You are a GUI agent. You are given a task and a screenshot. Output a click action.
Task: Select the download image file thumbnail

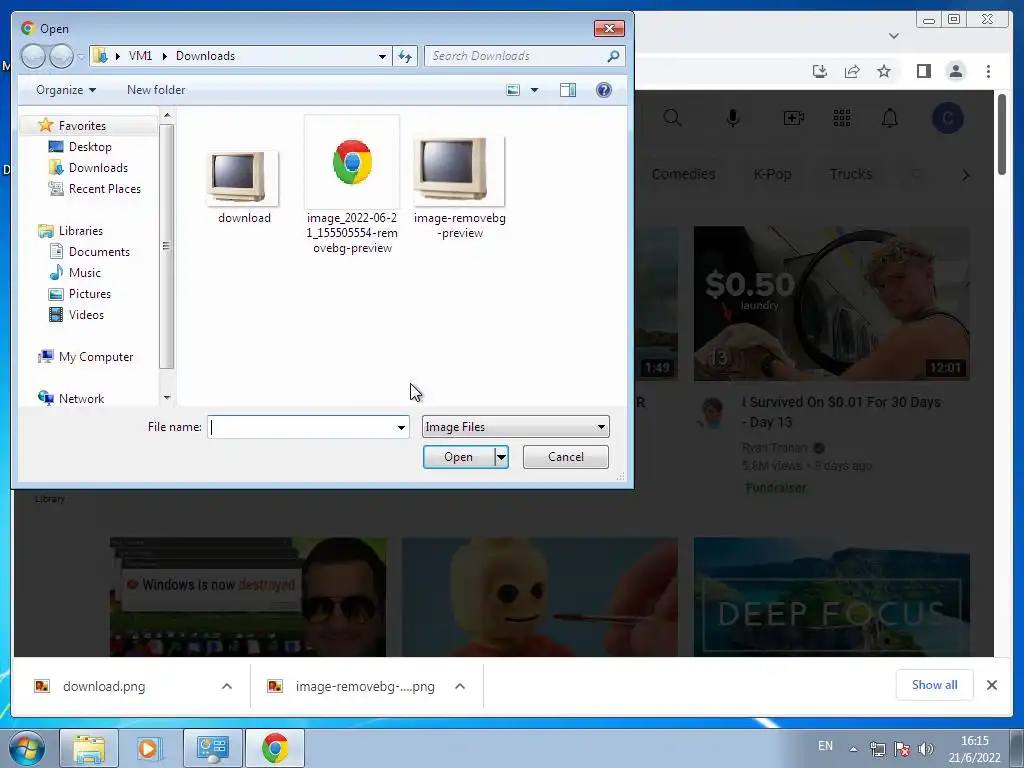pos(244,178)
